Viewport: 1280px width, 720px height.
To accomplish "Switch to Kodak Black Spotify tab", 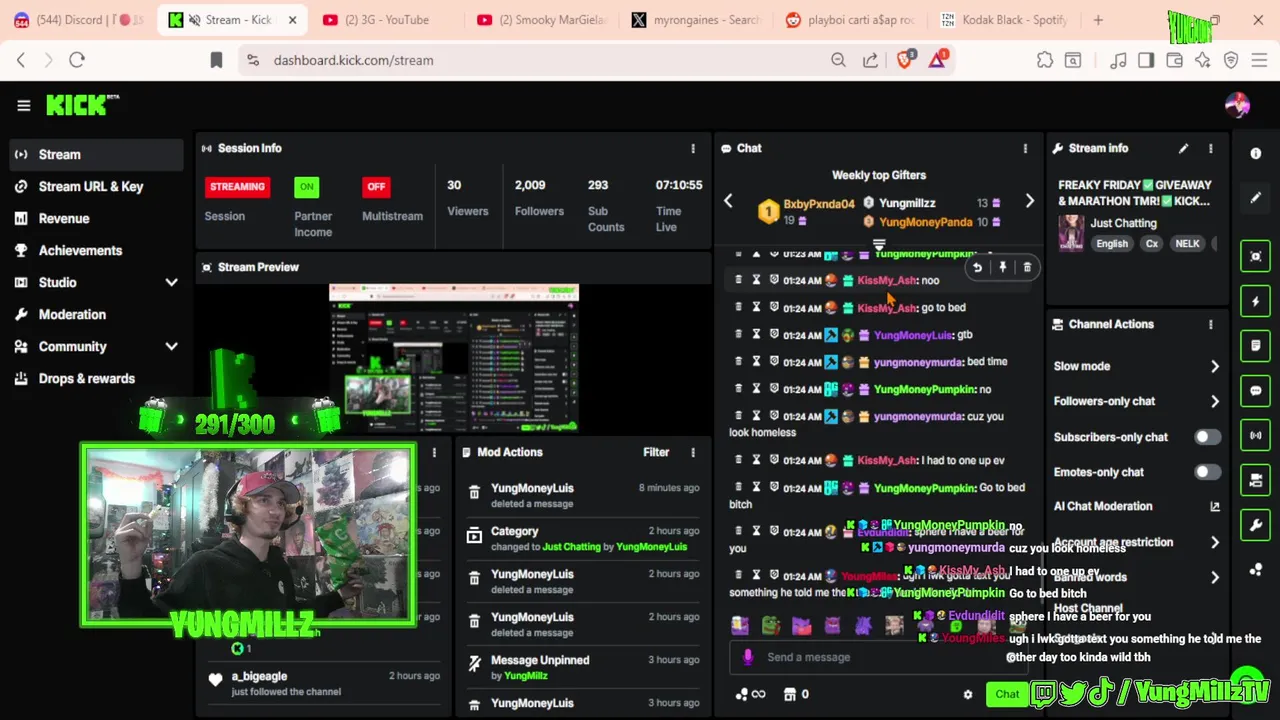I will click(x=1004, y=20).
